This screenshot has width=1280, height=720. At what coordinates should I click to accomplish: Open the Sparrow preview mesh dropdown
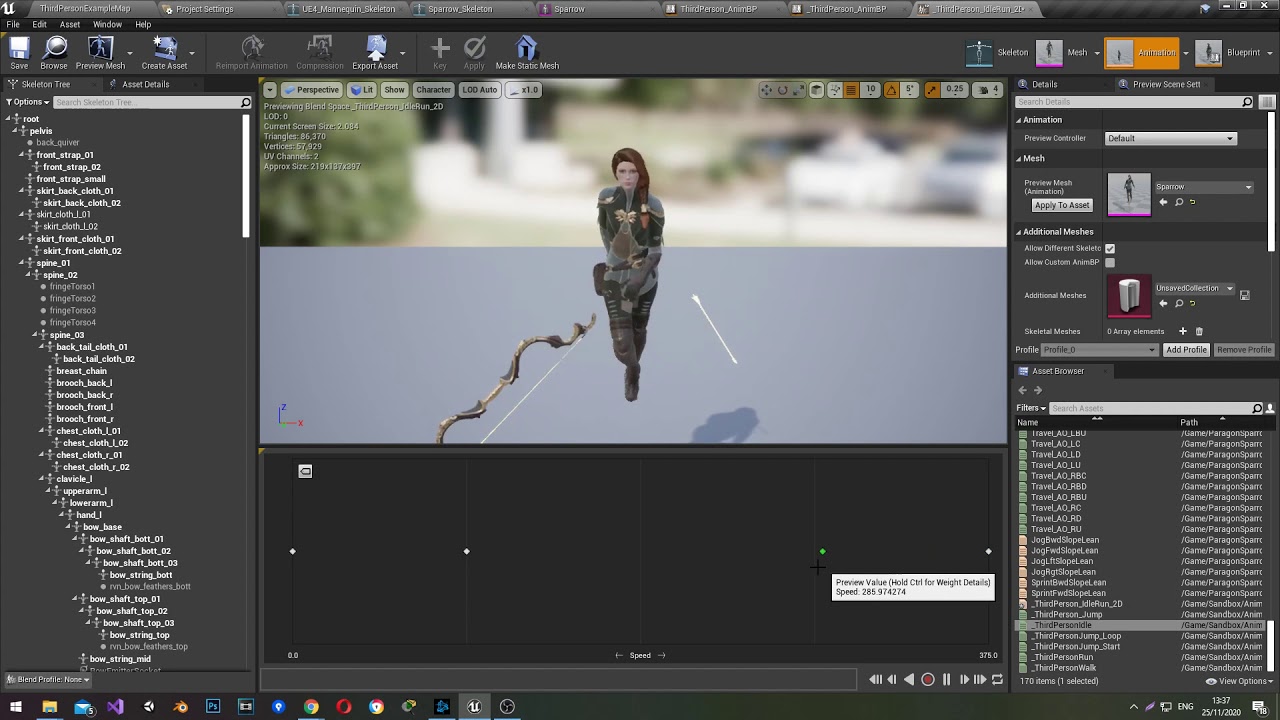1203,187
